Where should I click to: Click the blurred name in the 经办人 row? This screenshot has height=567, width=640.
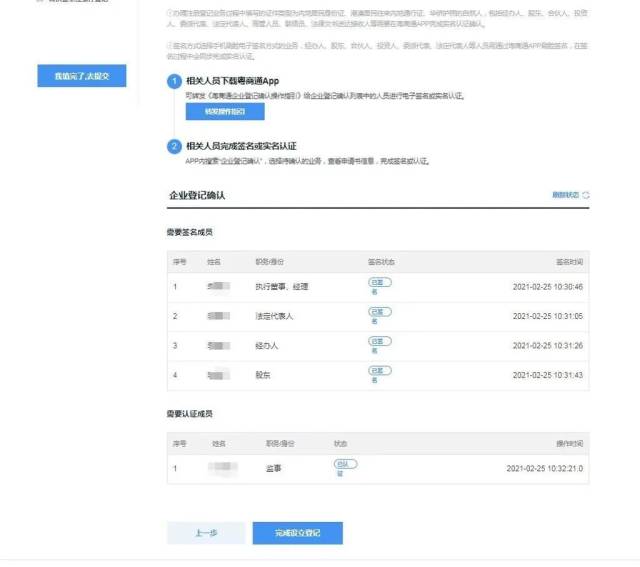point(219,346)
